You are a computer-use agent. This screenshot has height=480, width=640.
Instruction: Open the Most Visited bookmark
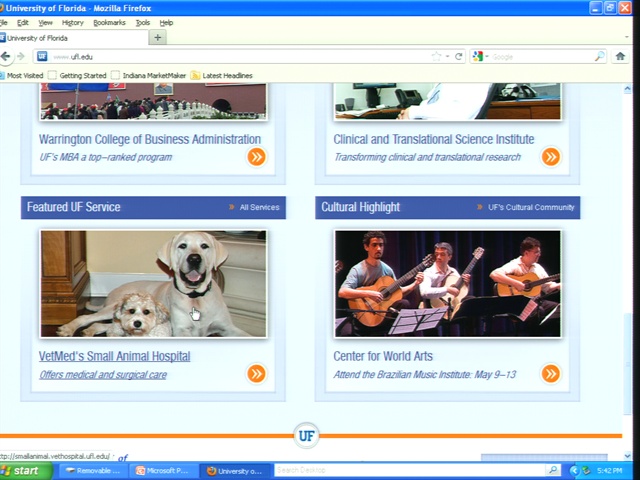22,76
